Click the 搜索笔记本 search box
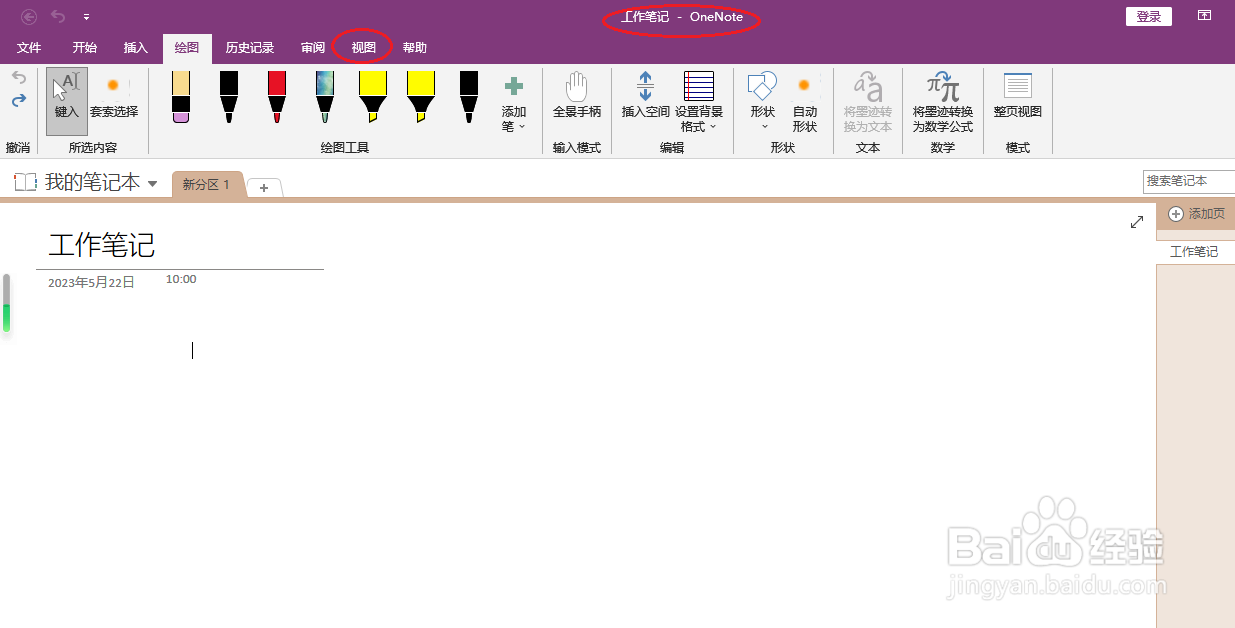 1189,181
